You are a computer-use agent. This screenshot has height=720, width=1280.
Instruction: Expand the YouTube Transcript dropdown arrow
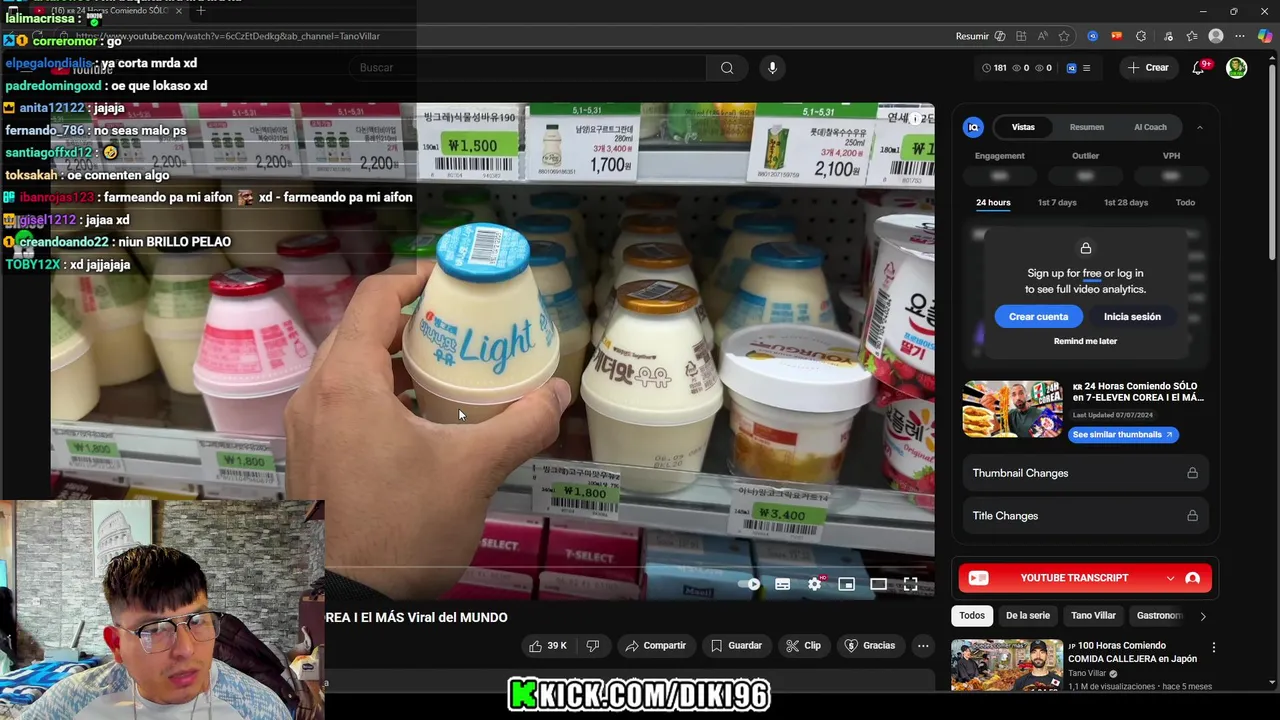(x=1170, y=578)
